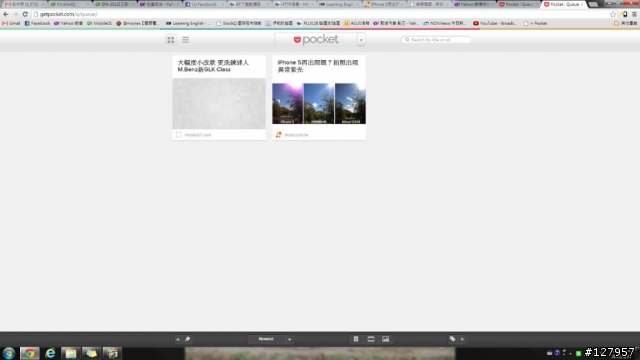This screenshot has width=640, height=360.
Task: Open Facebook bookmark in bookmarks bar
Action: click(37, 23)
